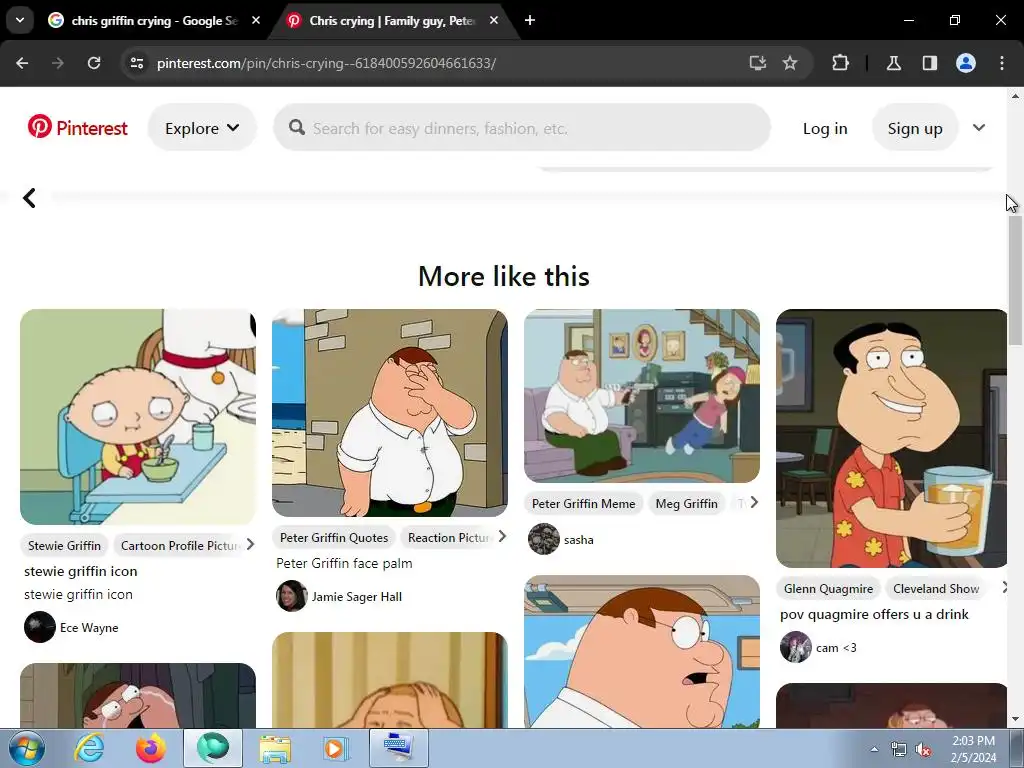1024x768 pixels.
Task: Open the sasha profile name
Action: point(579,539)
